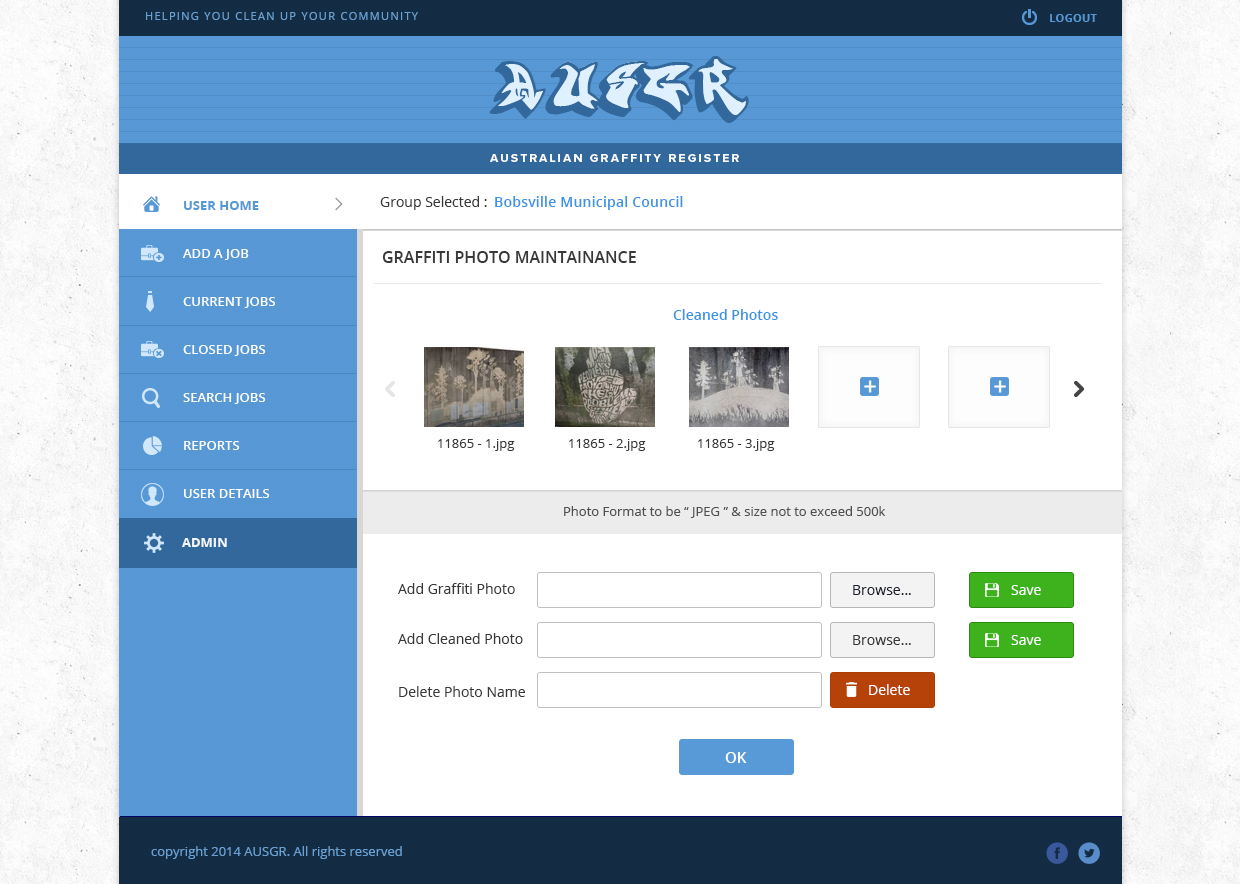Click the orange Delete button
The width and height of the screenshot is (1240, 884).
pyautogui.click(x=882, y=690)
